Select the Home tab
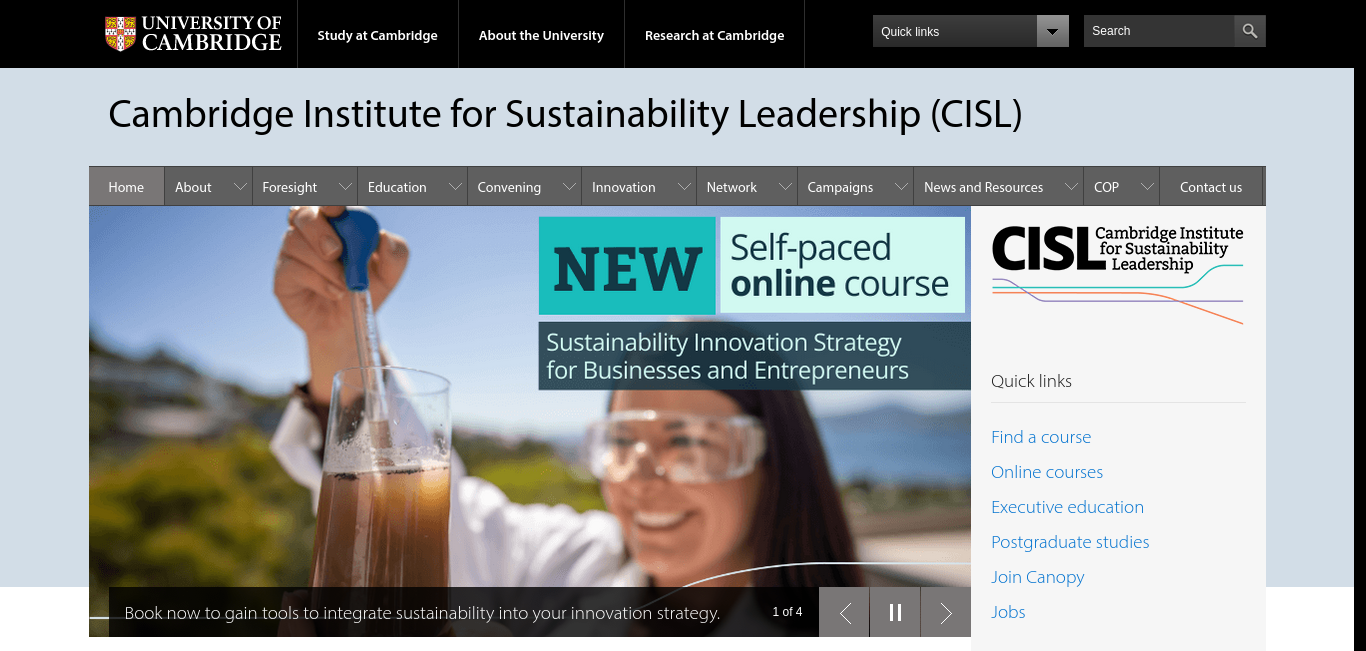The height and width of the screenshot is (651, 1366). pos(126,187)
